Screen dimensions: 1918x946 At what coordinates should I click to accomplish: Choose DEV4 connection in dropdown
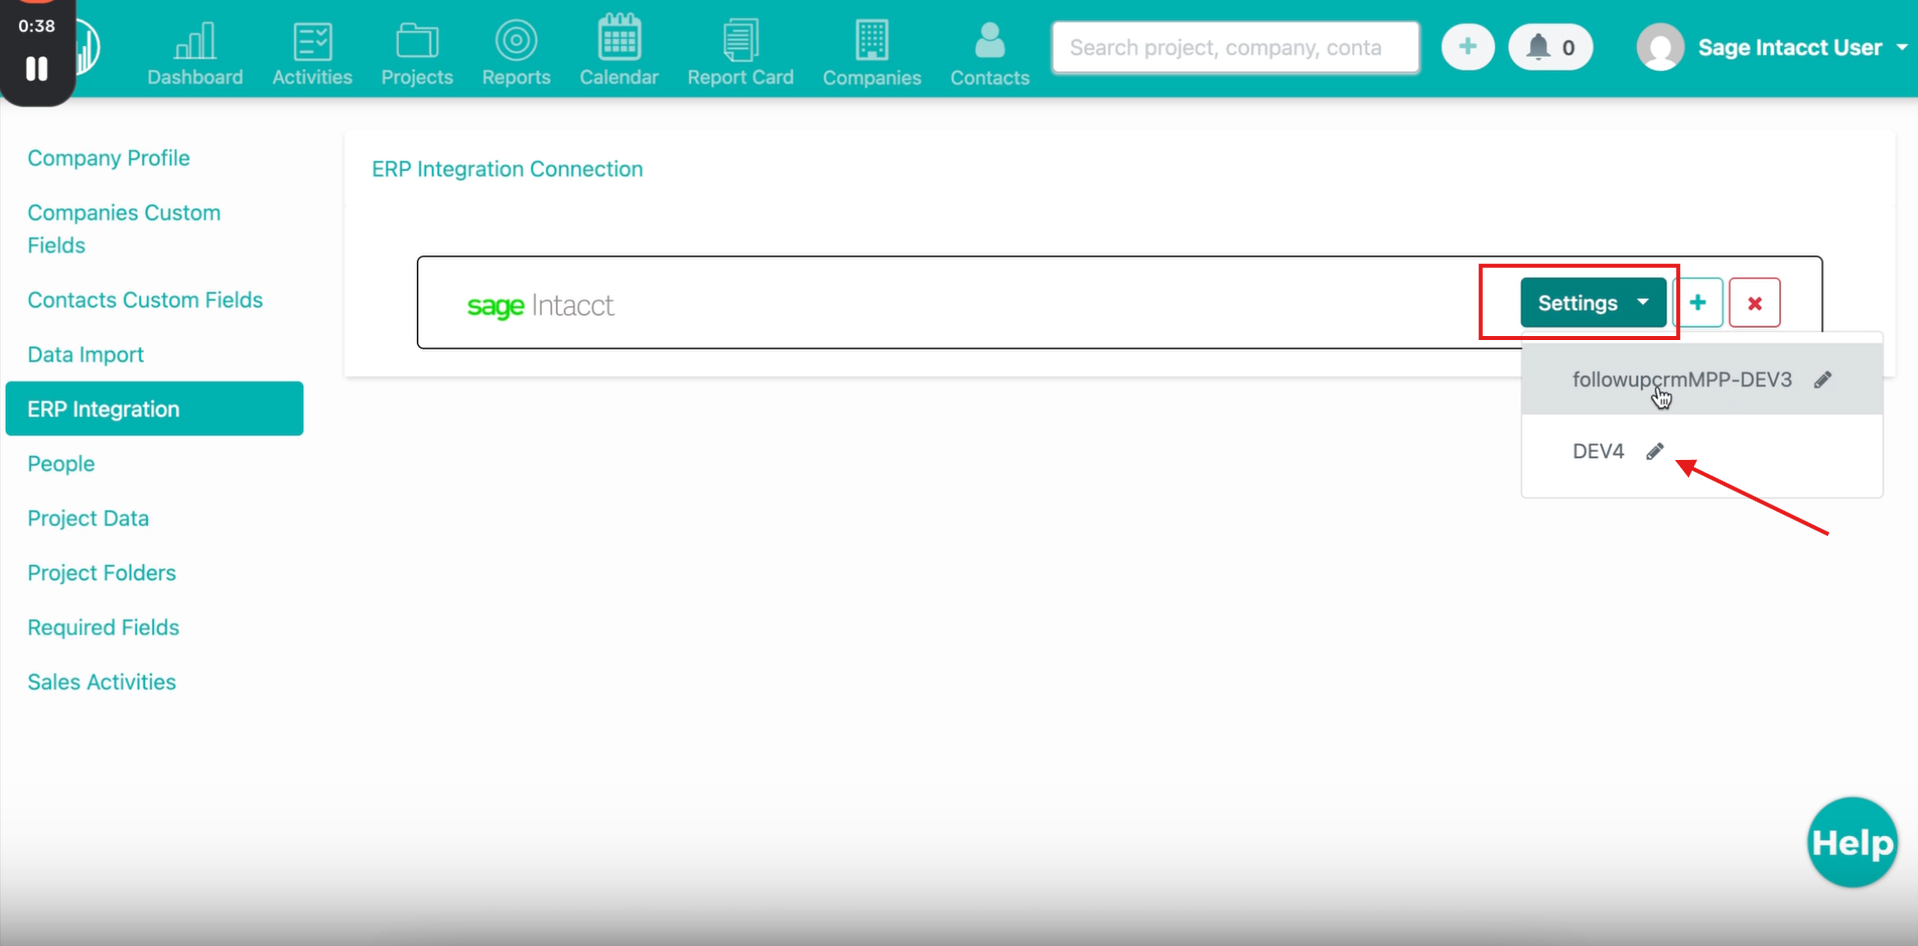click(x=1597, y=452)
